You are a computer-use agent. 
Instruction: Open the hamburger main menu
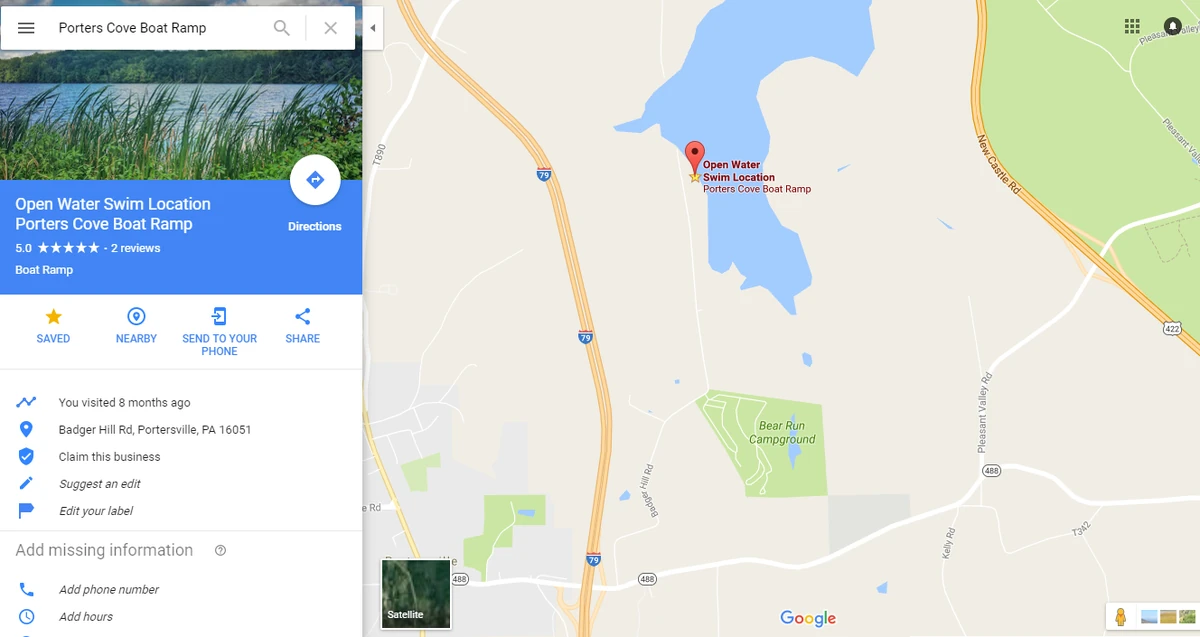27,28
